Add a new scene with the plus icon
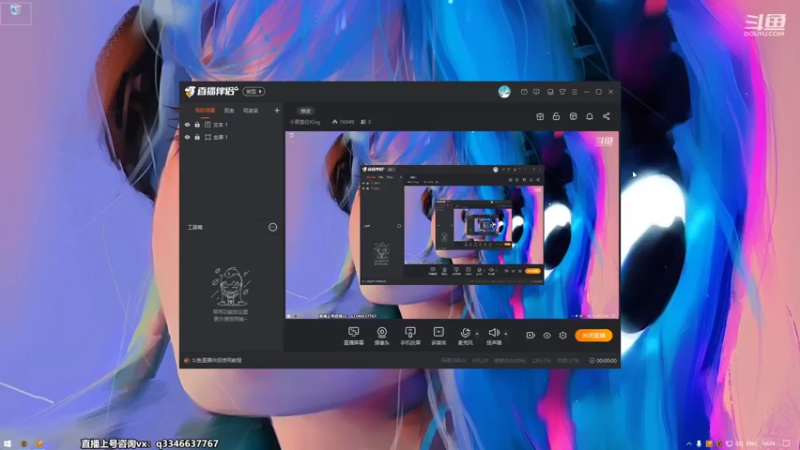Screen dimensions: 800x450 [x=277, y=110]
